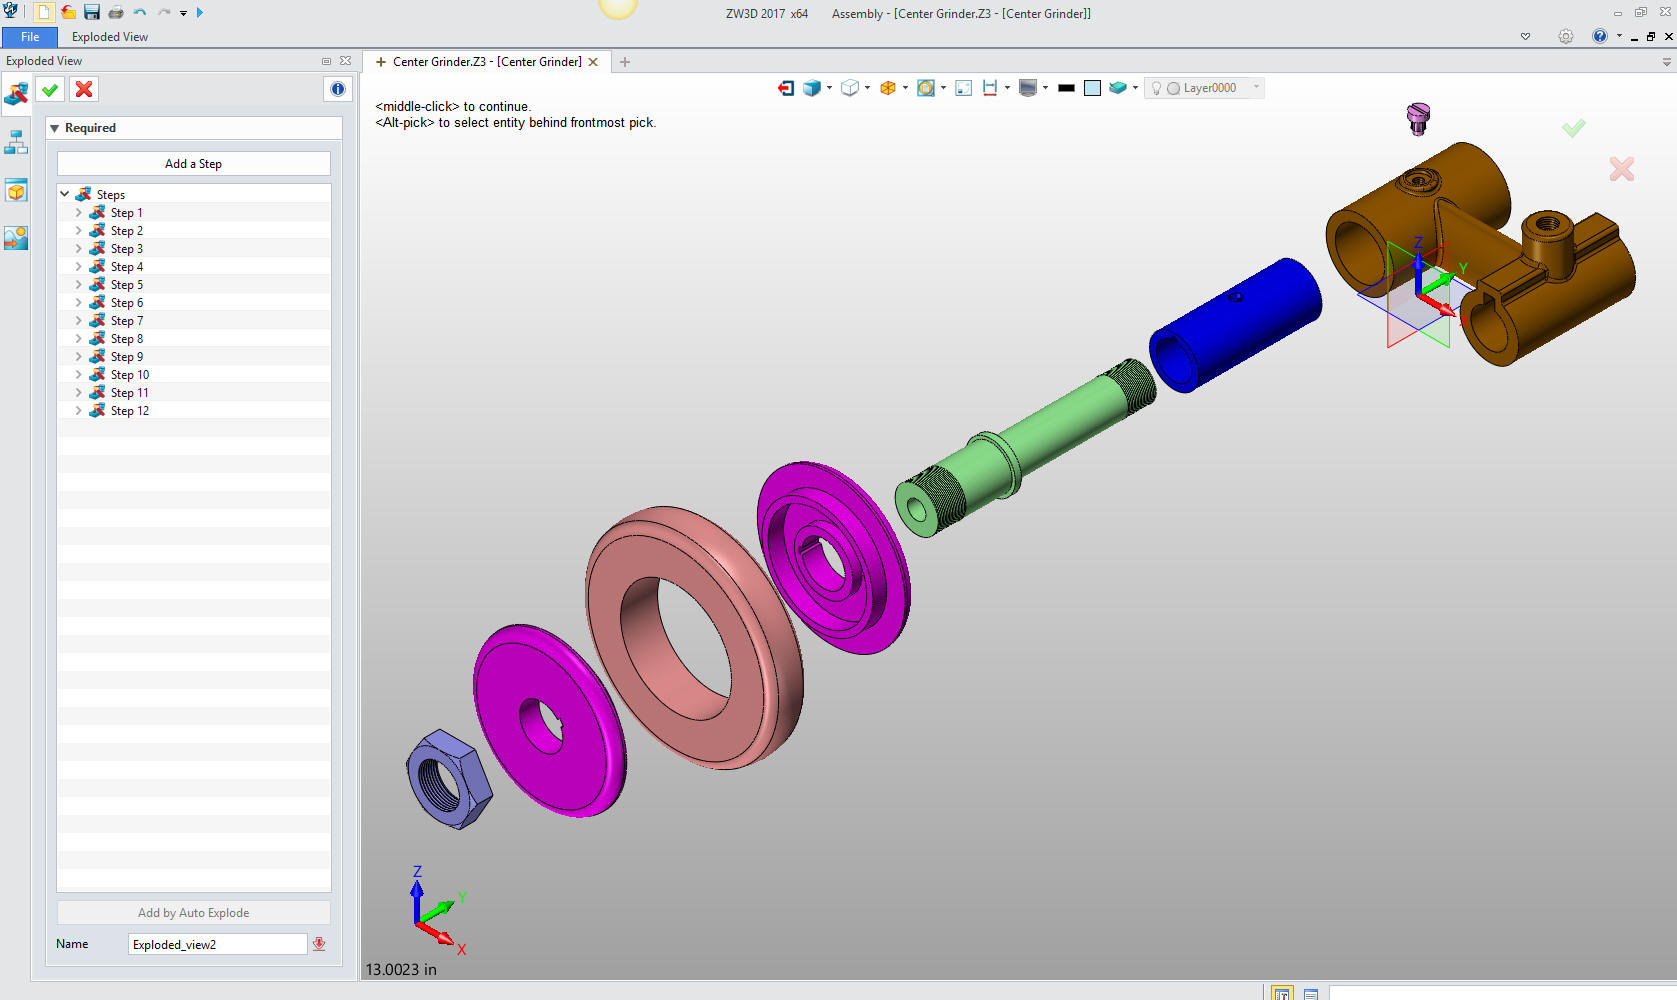
Task: Click the Undo arrow icon
Action: (x=140, y=13)
